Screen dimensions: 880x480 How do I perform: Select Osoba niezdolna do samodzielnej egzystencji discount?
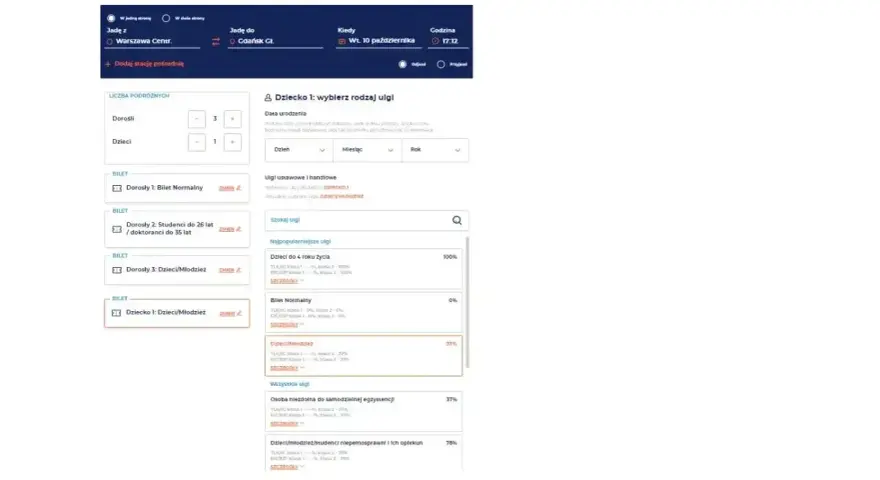364,412
